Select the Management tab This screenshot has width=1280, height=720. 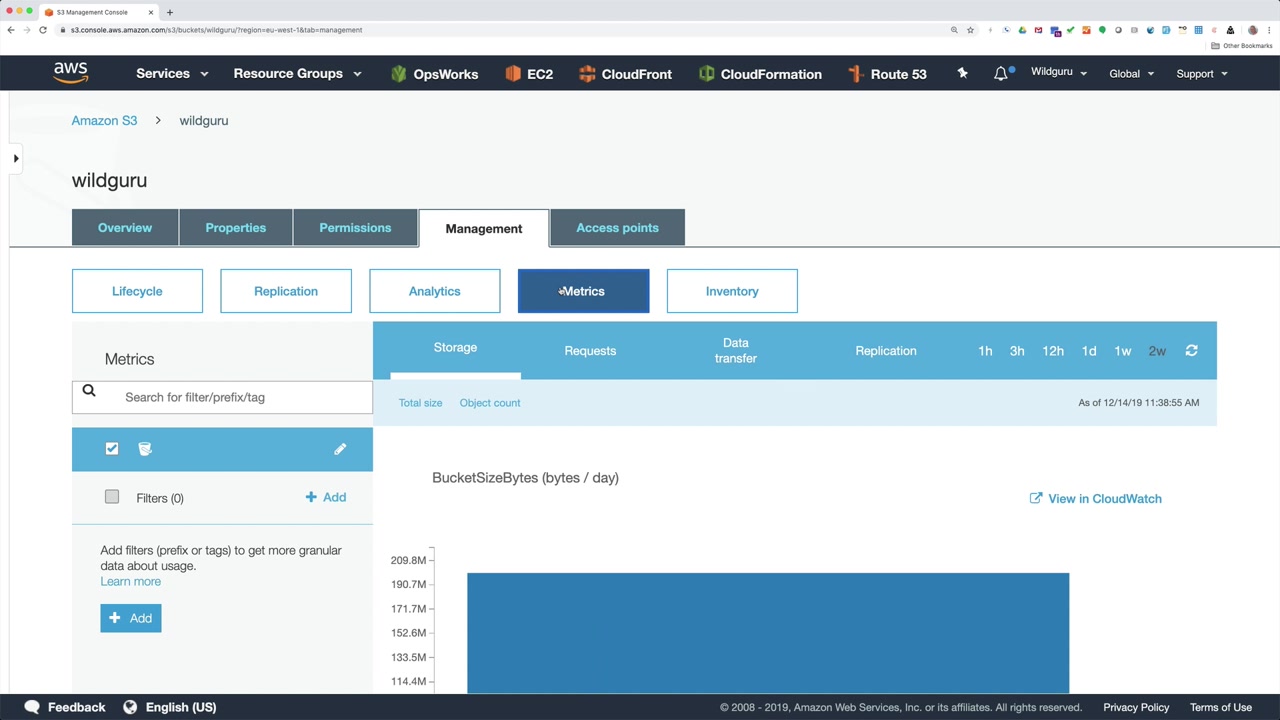coord(484,228)
